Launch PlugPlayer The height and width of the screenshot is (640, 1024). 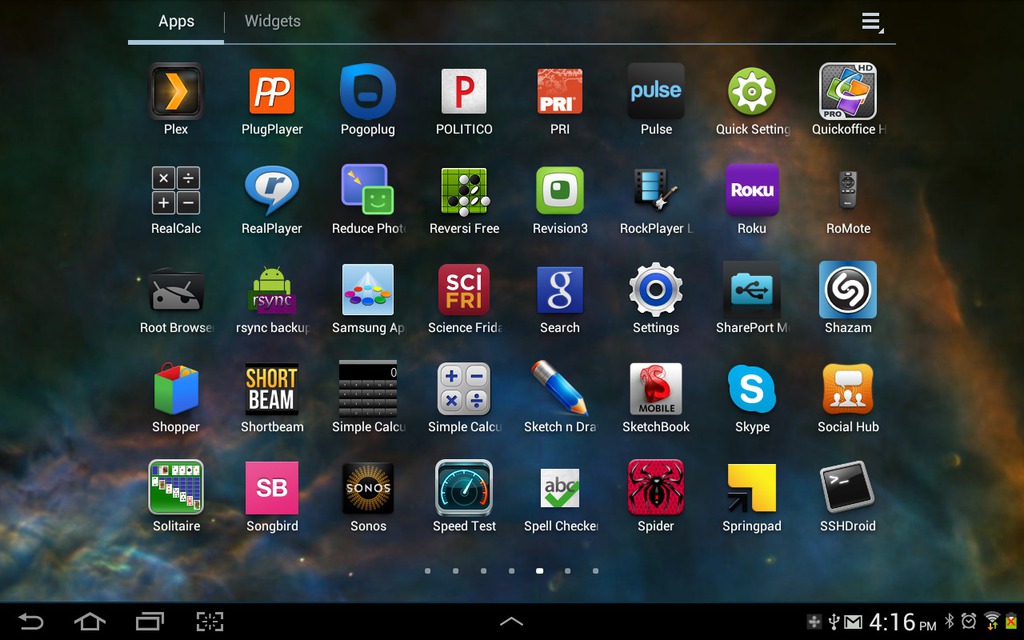click(272, 91)
